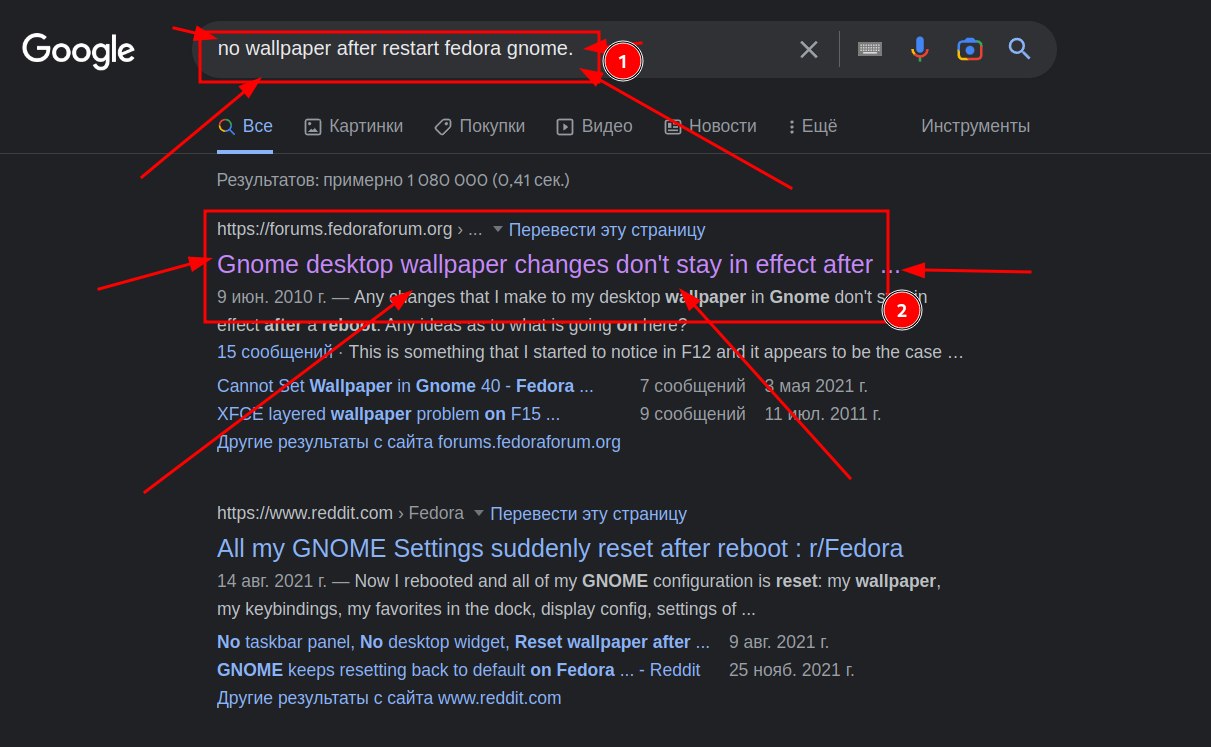This screenshot has width=1211, height=747.
Task: Translate the fedoraforum result page
Action: (x=607, y=230)
